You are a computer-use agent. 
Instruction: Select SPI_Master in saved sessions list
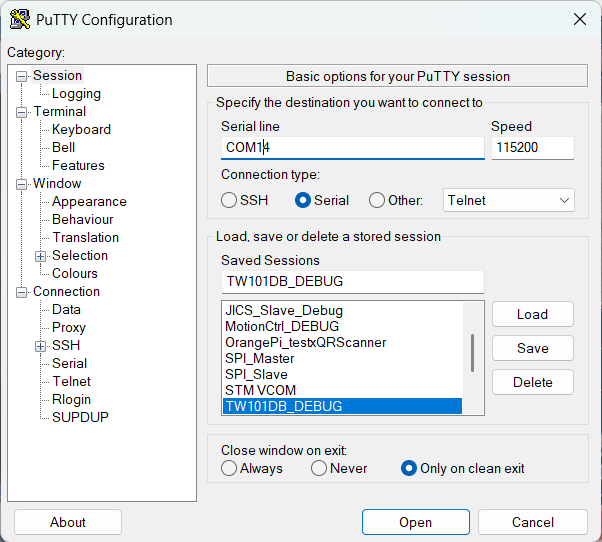[x=260, y=359]
